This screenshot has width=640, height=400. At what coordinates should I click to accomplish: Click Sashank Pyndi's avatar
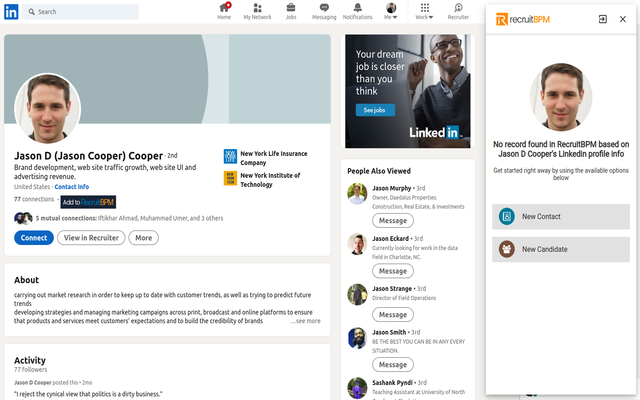pos(357,388)
